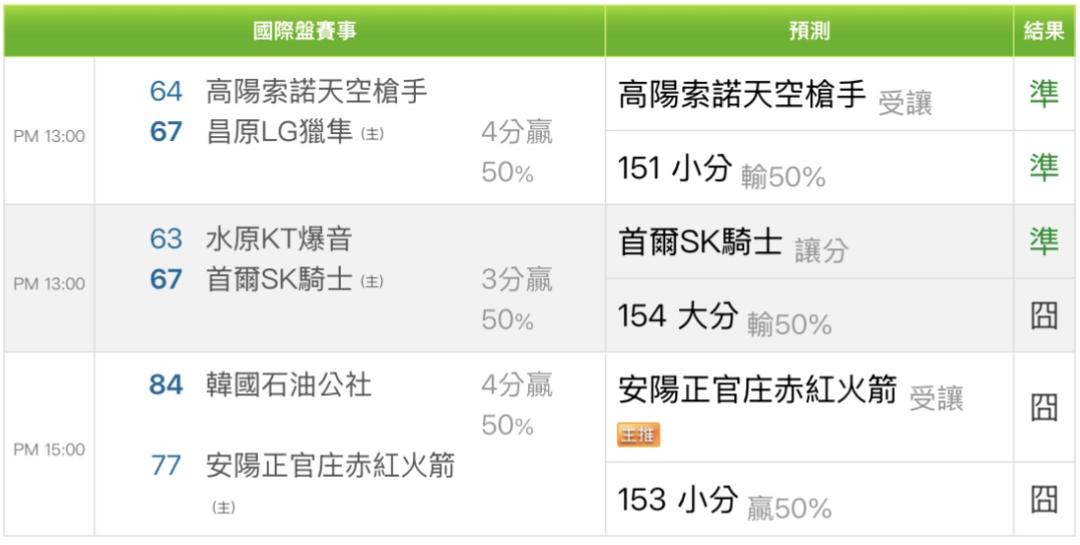
Task: Open team 高陽索諾天空槍手 in match list
Action: pyautogui.click(x=317, y=92)
